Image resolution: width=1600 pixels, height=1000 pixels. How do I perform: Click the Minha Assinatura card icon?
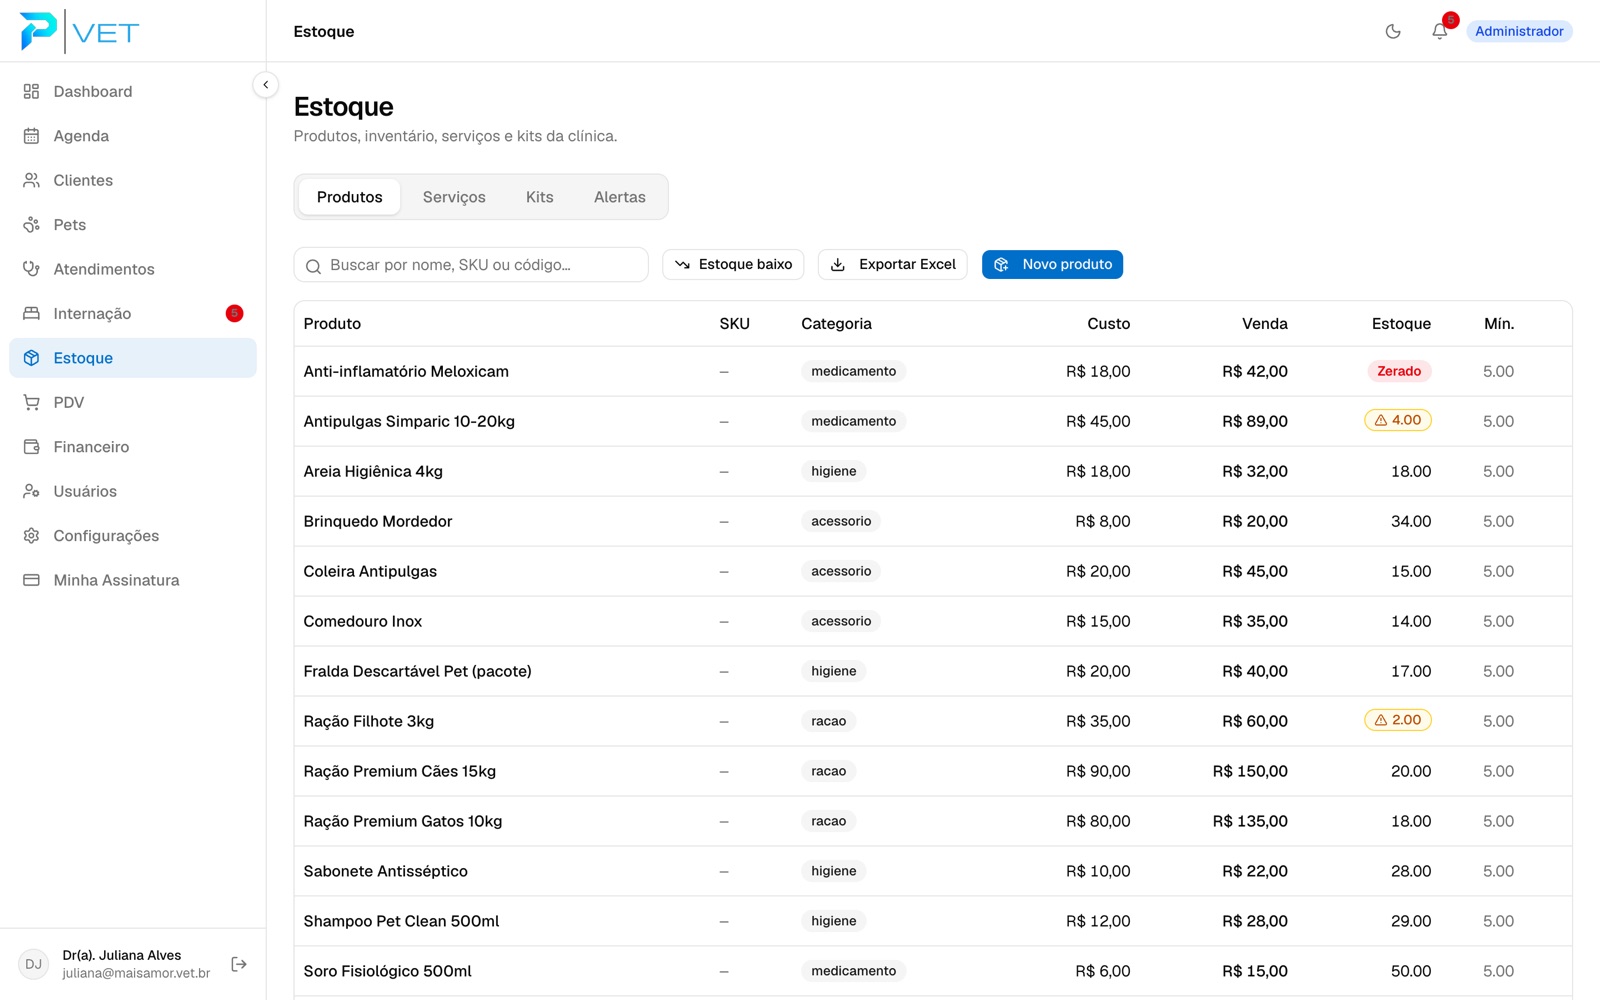tap(31, 580)
